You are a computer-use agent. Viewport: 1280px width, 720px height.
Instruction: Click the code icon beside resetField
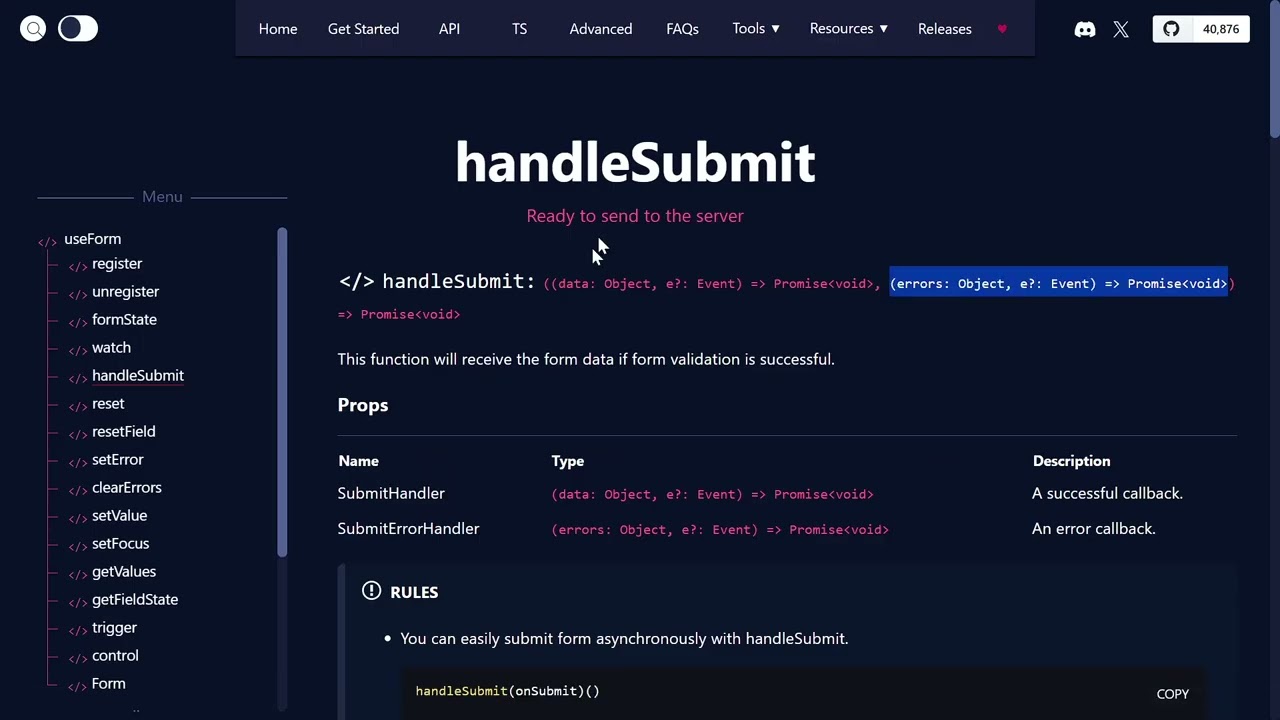click(x=77, y=434)
